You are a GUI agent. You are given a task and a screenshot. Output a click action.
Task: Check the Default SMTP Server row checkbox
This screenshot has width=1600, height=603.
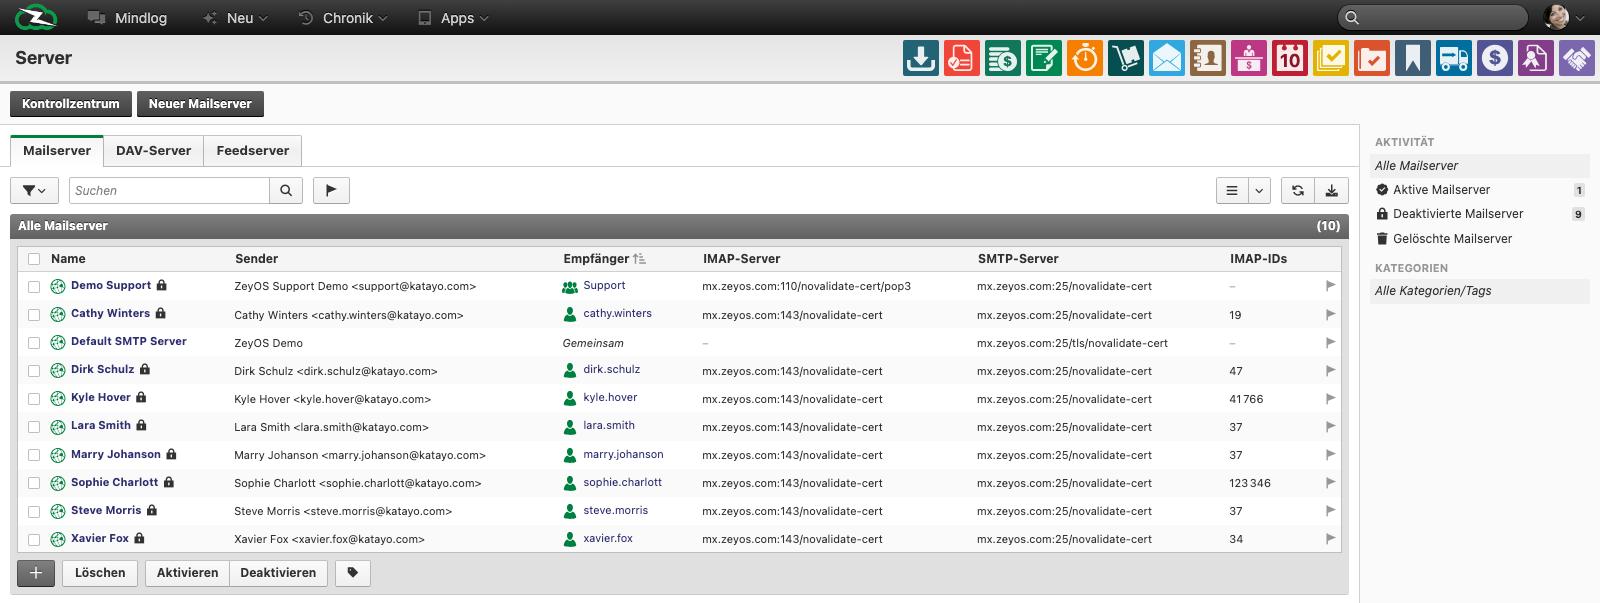pyautogui.click(x=34, y=343)
